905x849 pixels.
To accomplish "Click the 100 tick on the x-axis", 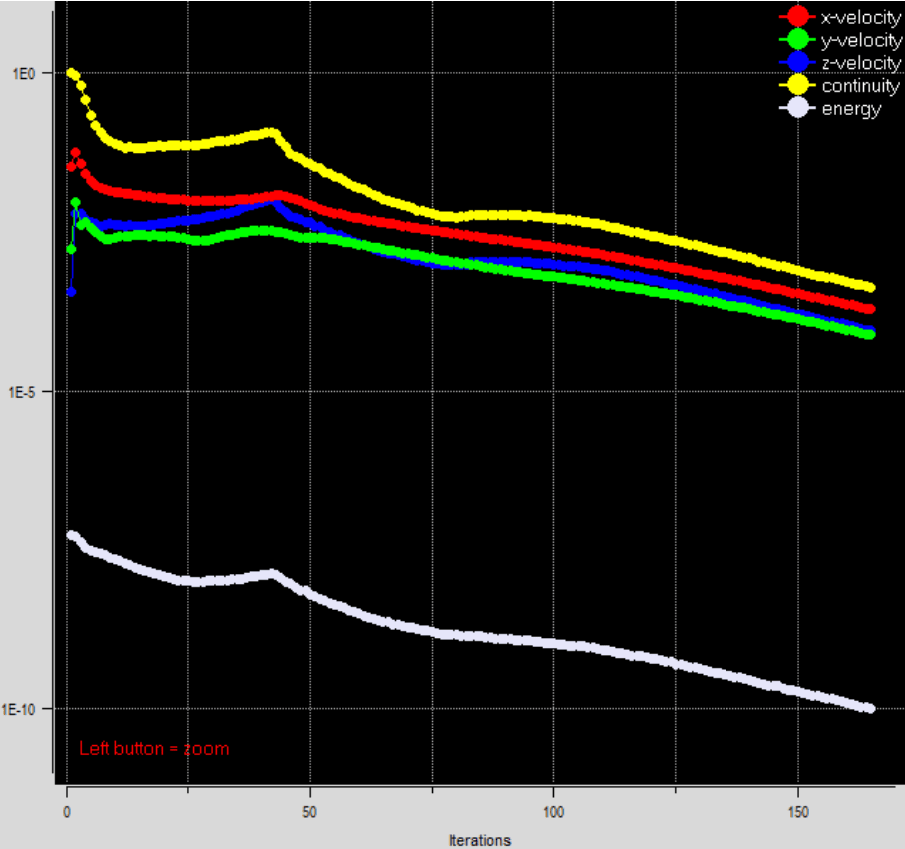I will point(553,807).
